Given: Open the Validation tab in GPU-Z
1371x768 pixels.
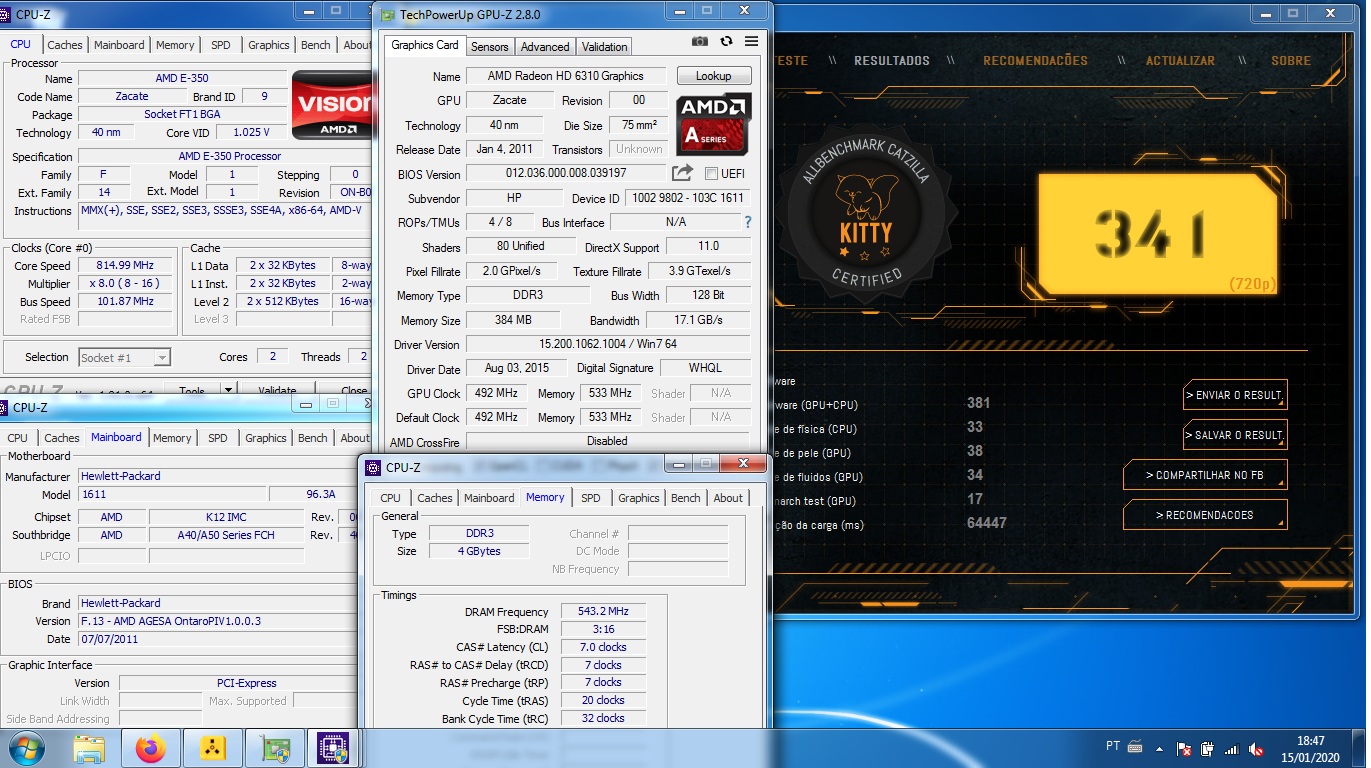Looking at the screenshot, I should [x=604, y=46].
